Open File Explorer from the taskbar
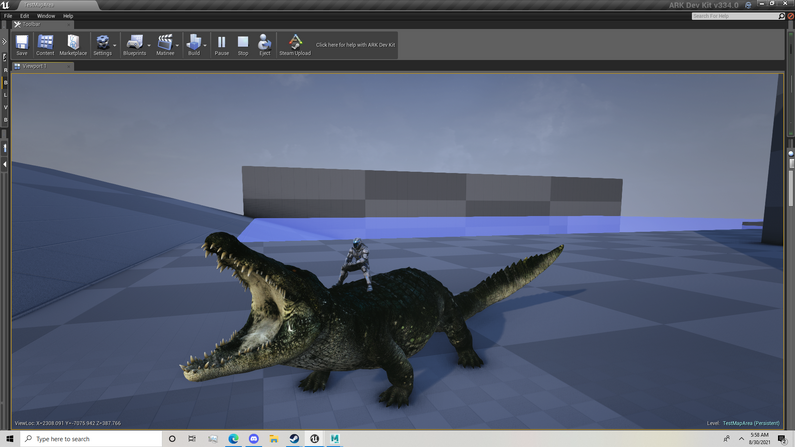The image size is (795, 447). [x=274, y=439]
